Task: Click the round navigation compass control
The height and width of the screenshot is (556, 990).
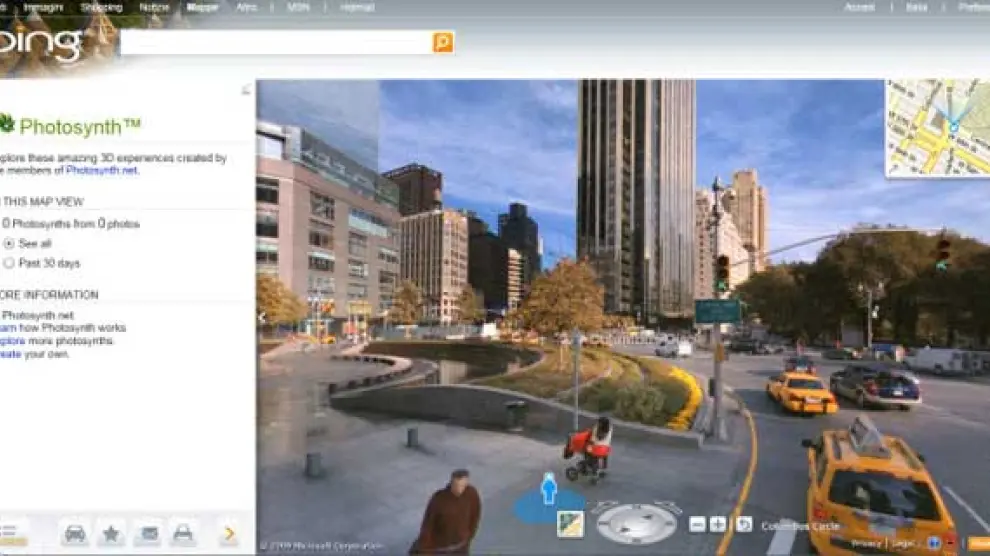Action: click(636, 522)
